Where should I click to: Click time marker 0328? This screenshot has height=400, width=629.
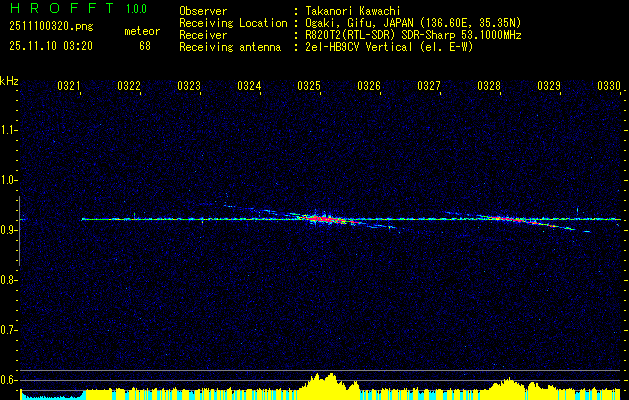(489, 85)
